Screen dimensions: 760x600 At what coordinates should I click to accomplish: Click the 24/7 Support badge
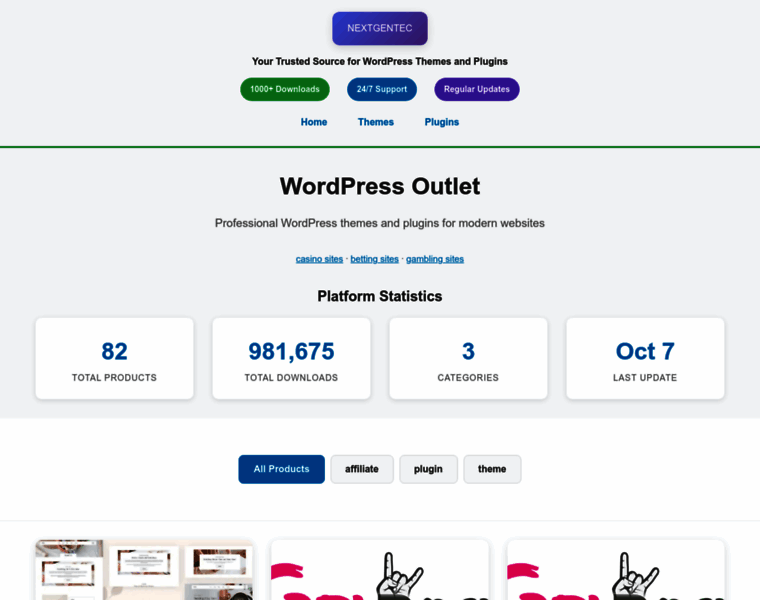pyautogui.click(x=381, y=89)
